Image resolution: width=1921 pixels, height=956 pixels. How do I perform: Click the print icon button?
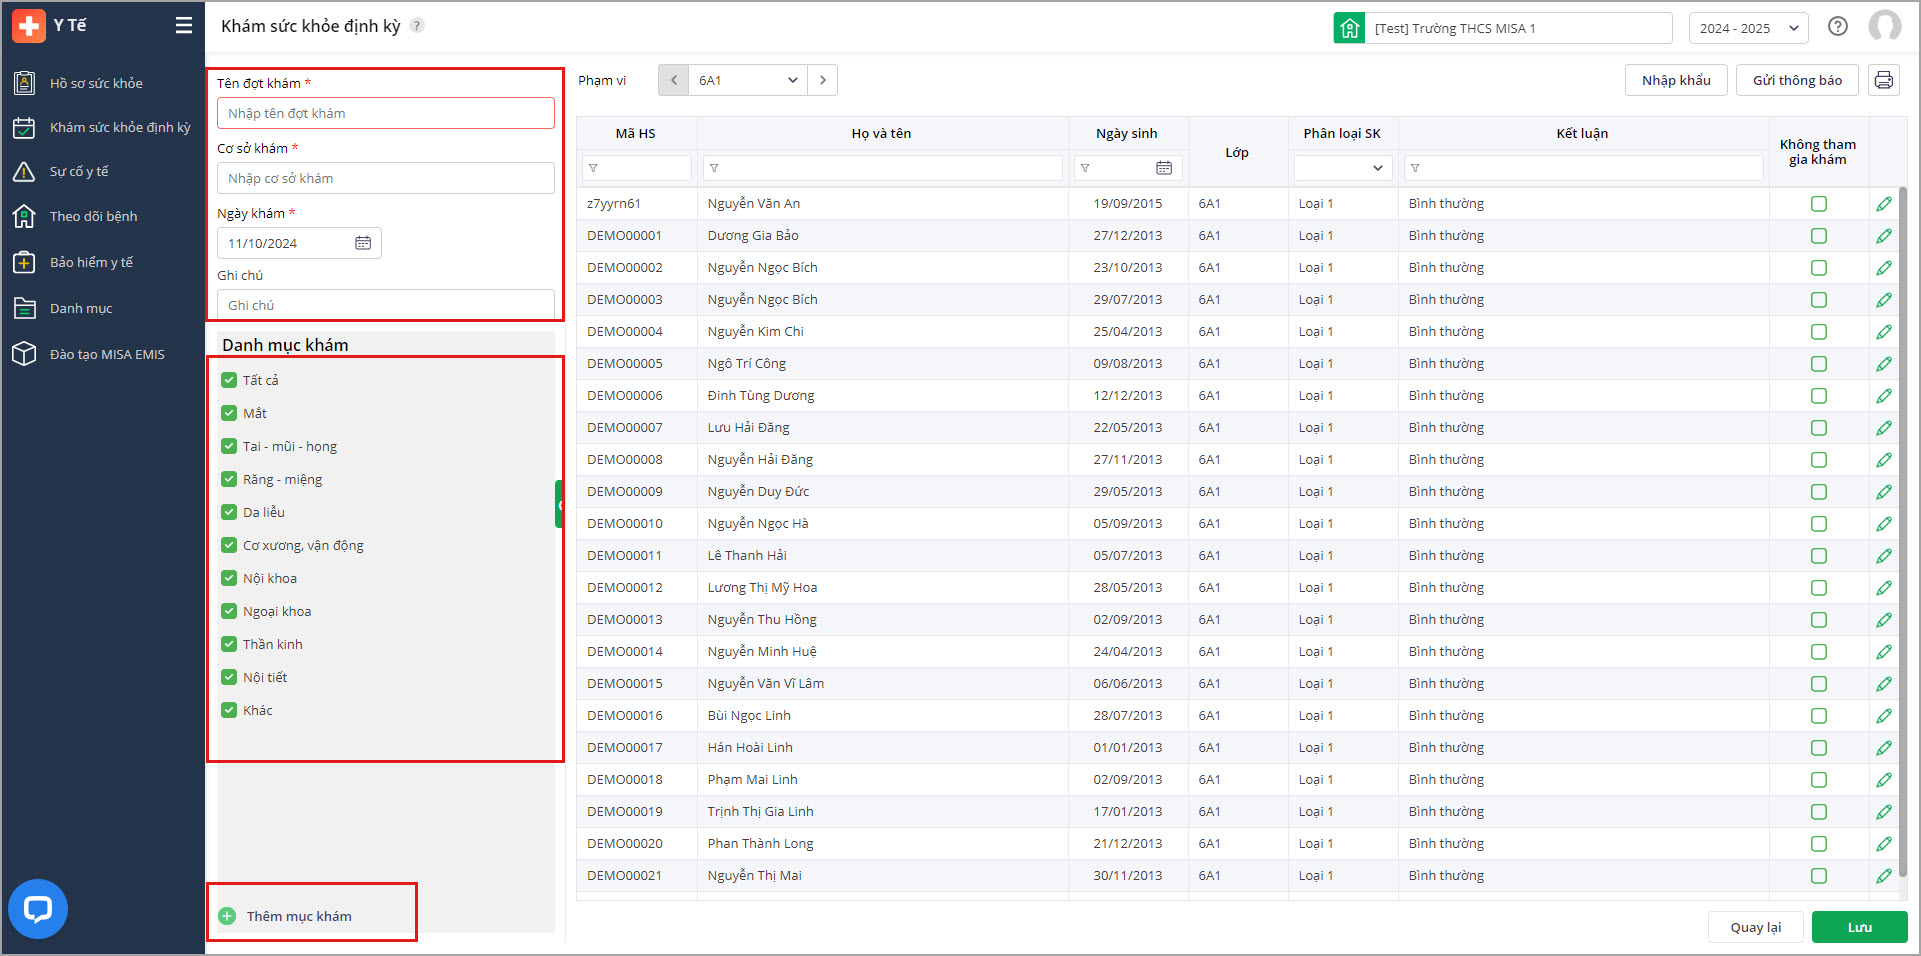pos(1884,80)
